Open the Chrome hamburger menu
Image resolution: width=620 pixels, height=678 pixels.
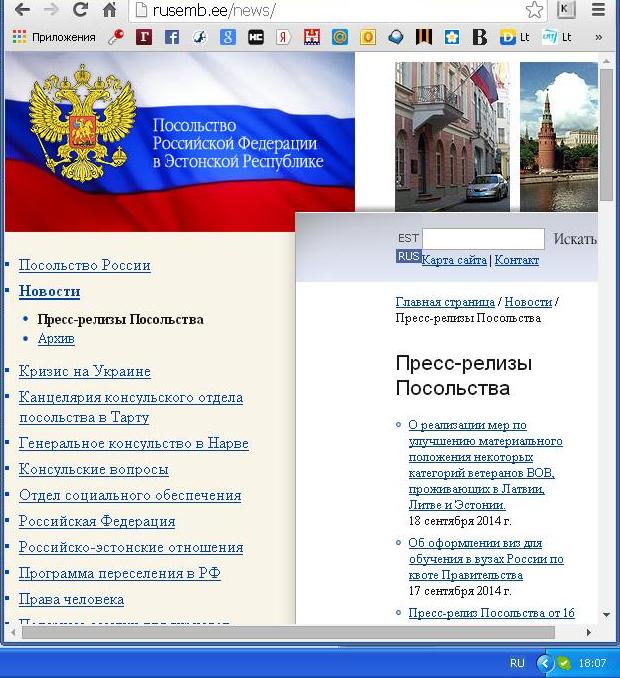point(598,10)
